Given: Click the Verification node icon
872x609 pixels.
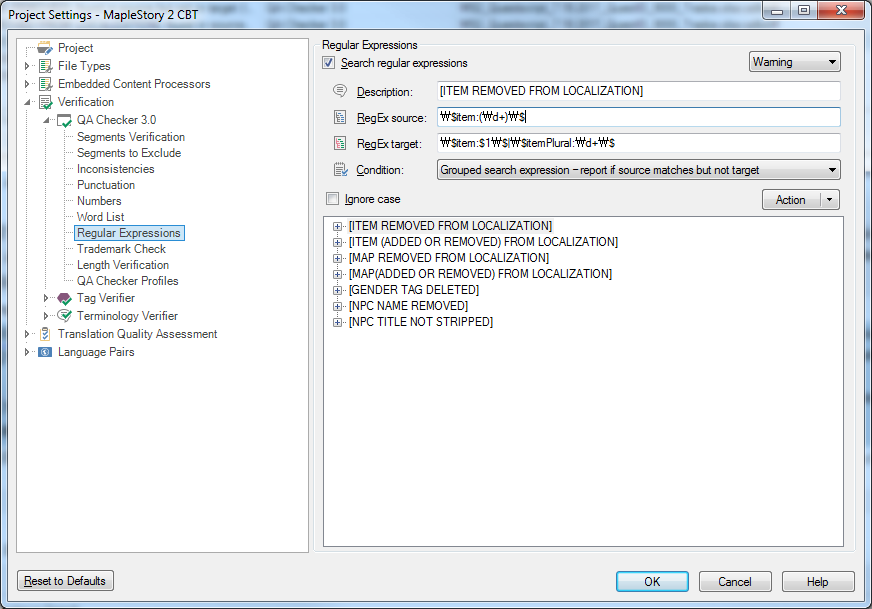Looking at the screenshot, I should [x=45, y=102].
